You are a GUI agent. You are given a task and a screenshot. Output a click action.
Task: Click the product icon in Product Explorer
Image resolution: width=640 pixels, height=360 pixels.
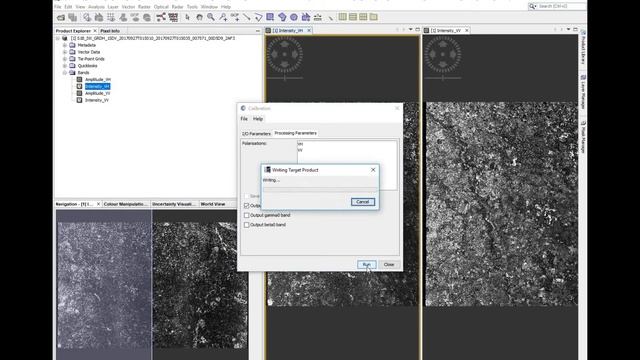[64, 38]
